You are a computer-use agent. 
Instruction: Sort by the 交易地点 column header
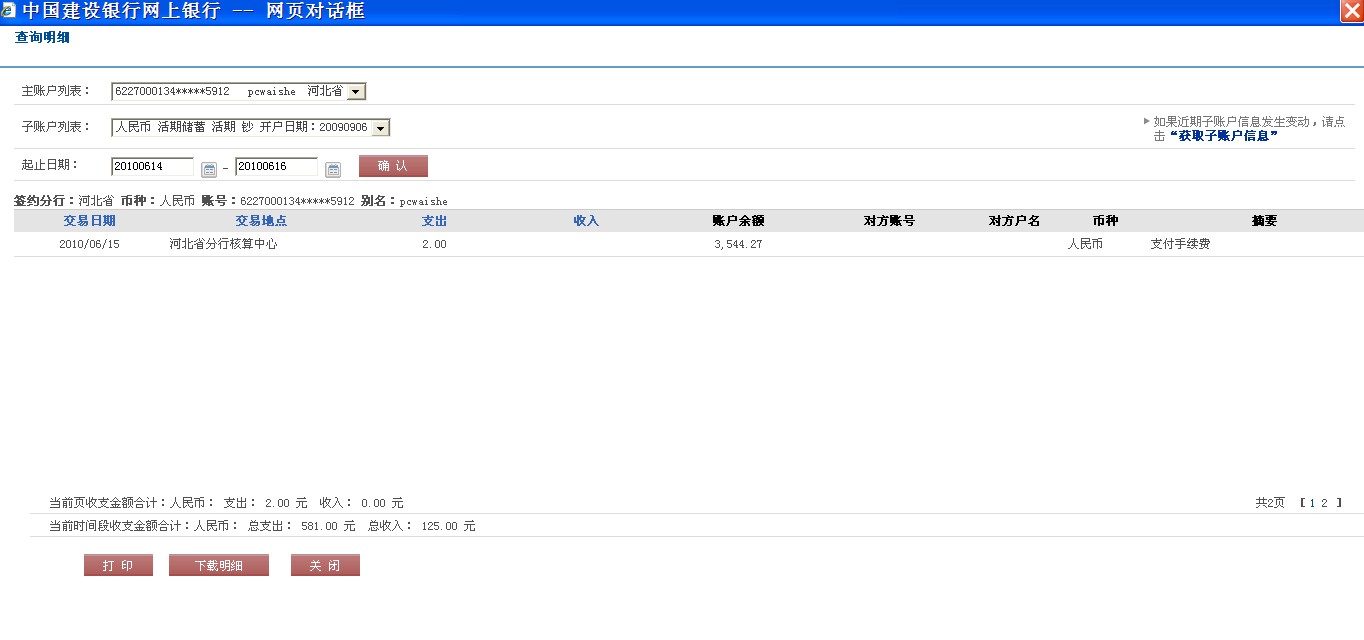coord(261,221)
